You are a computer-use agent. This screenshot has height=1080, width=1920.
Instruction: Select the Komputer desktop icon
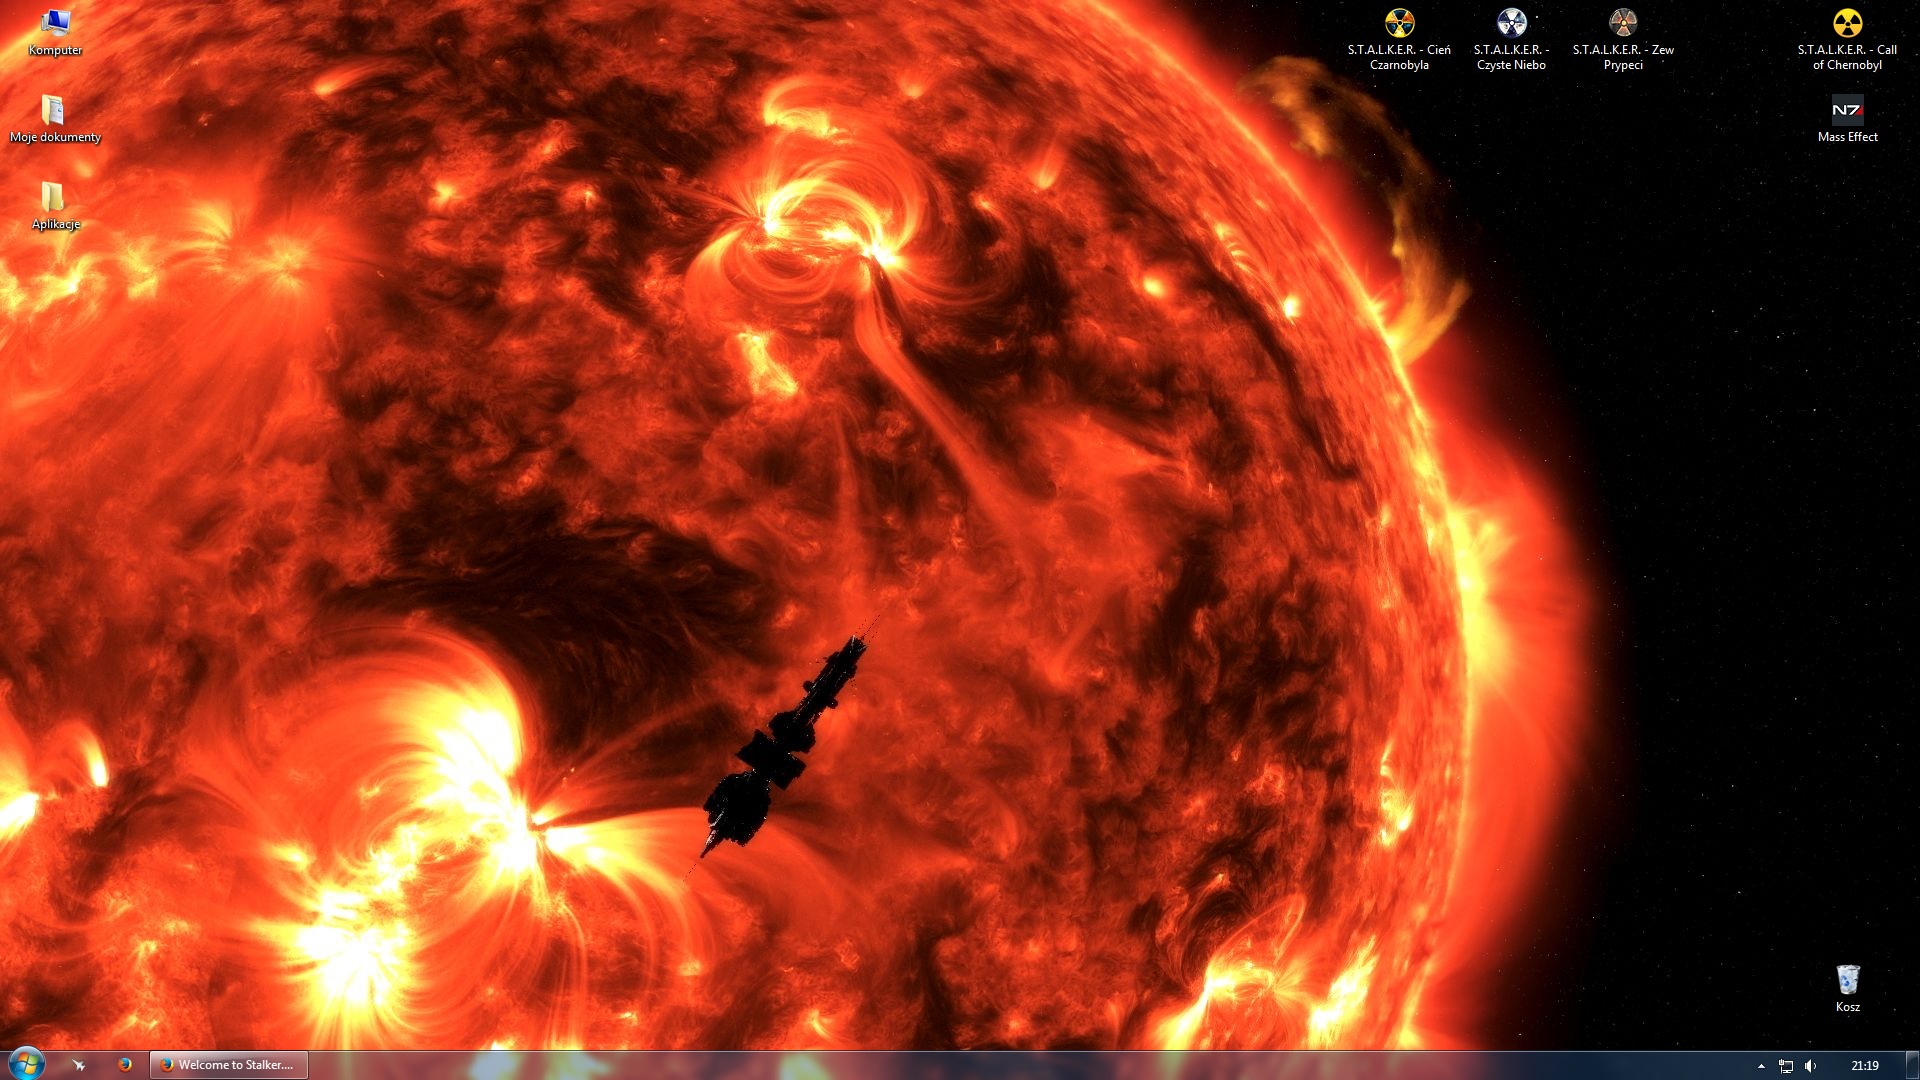click(55, 32)
